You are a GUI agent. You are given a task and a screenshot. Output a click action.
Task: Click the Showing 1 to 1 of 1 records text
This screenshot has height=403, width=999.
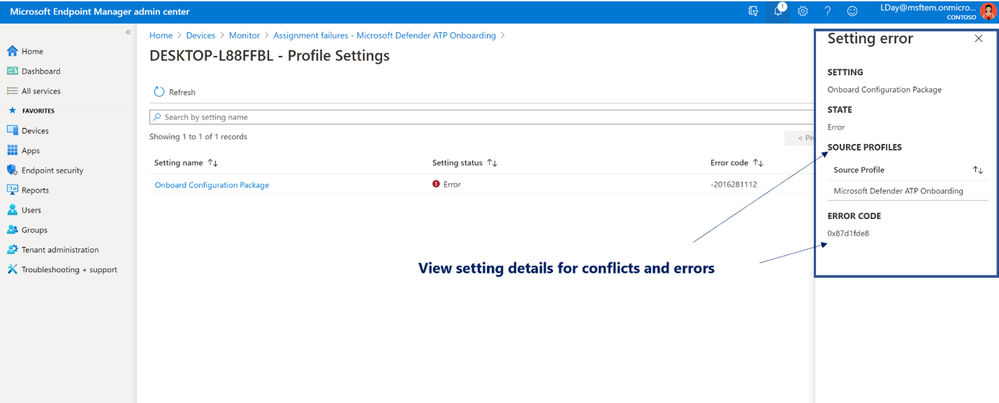198,136
